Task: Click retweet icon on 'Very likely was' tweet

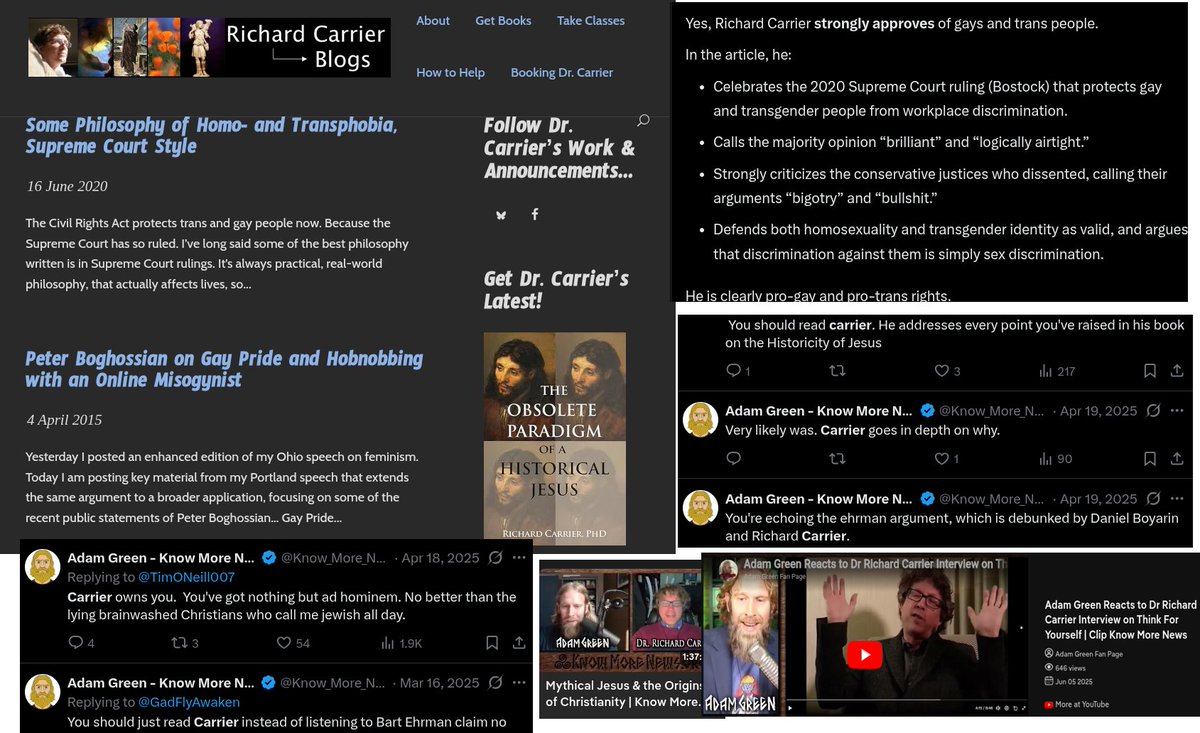Action: pos(838,459)
